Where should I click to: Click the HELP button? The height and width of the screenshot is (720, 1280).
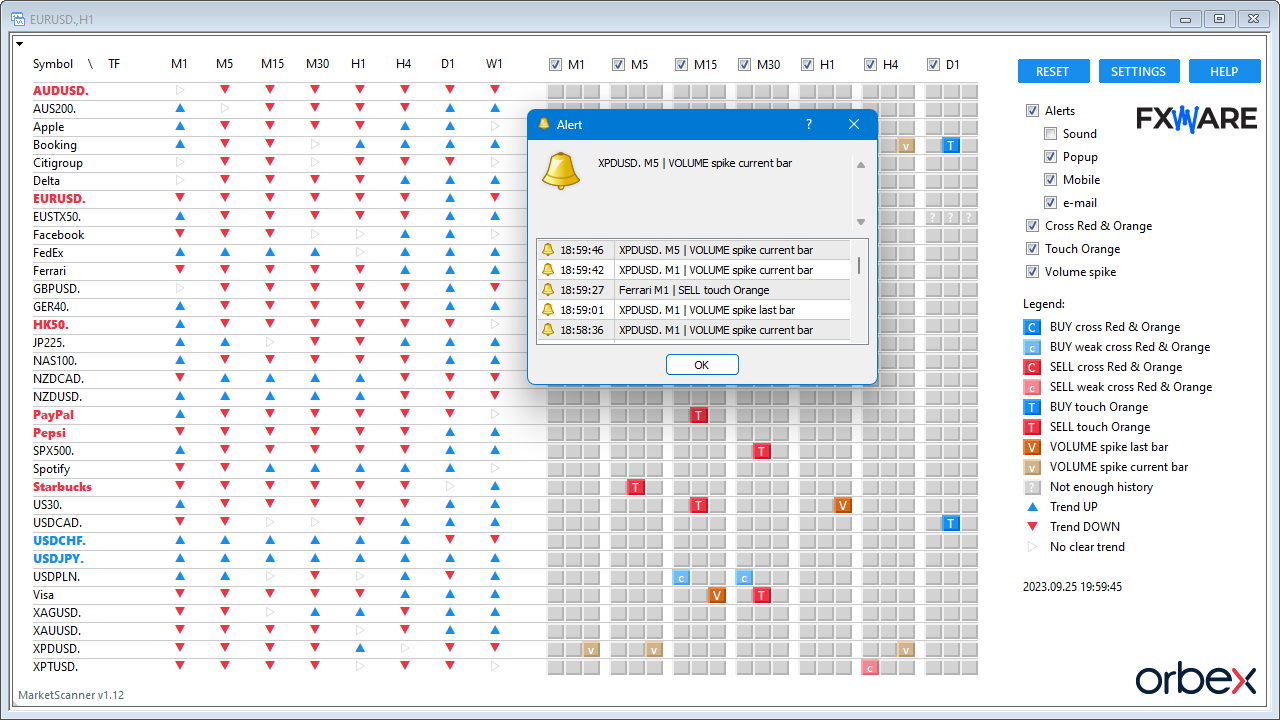pyautogui.click(x=1224, y=71)
